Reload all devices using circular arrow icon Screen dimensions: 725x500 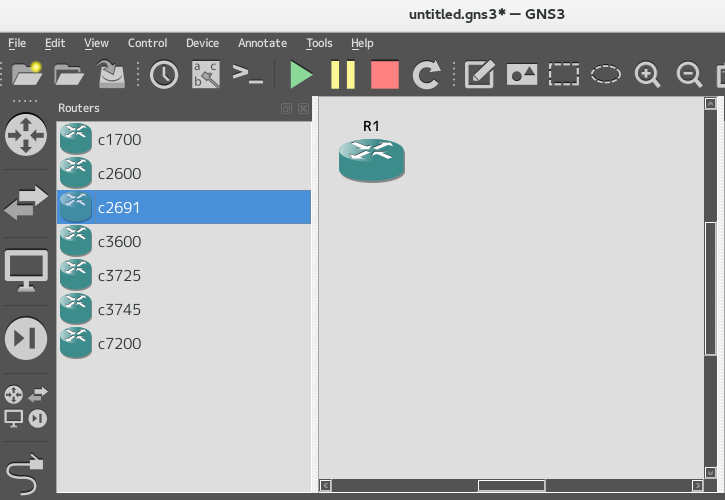coord(427,75)
